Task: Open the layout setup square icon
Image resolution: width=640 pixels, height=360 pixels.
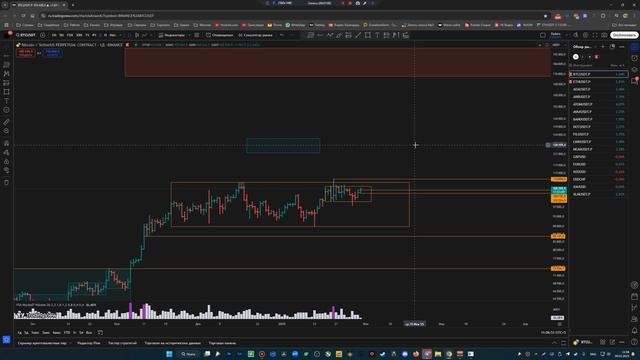Action: tap(542, 35)
